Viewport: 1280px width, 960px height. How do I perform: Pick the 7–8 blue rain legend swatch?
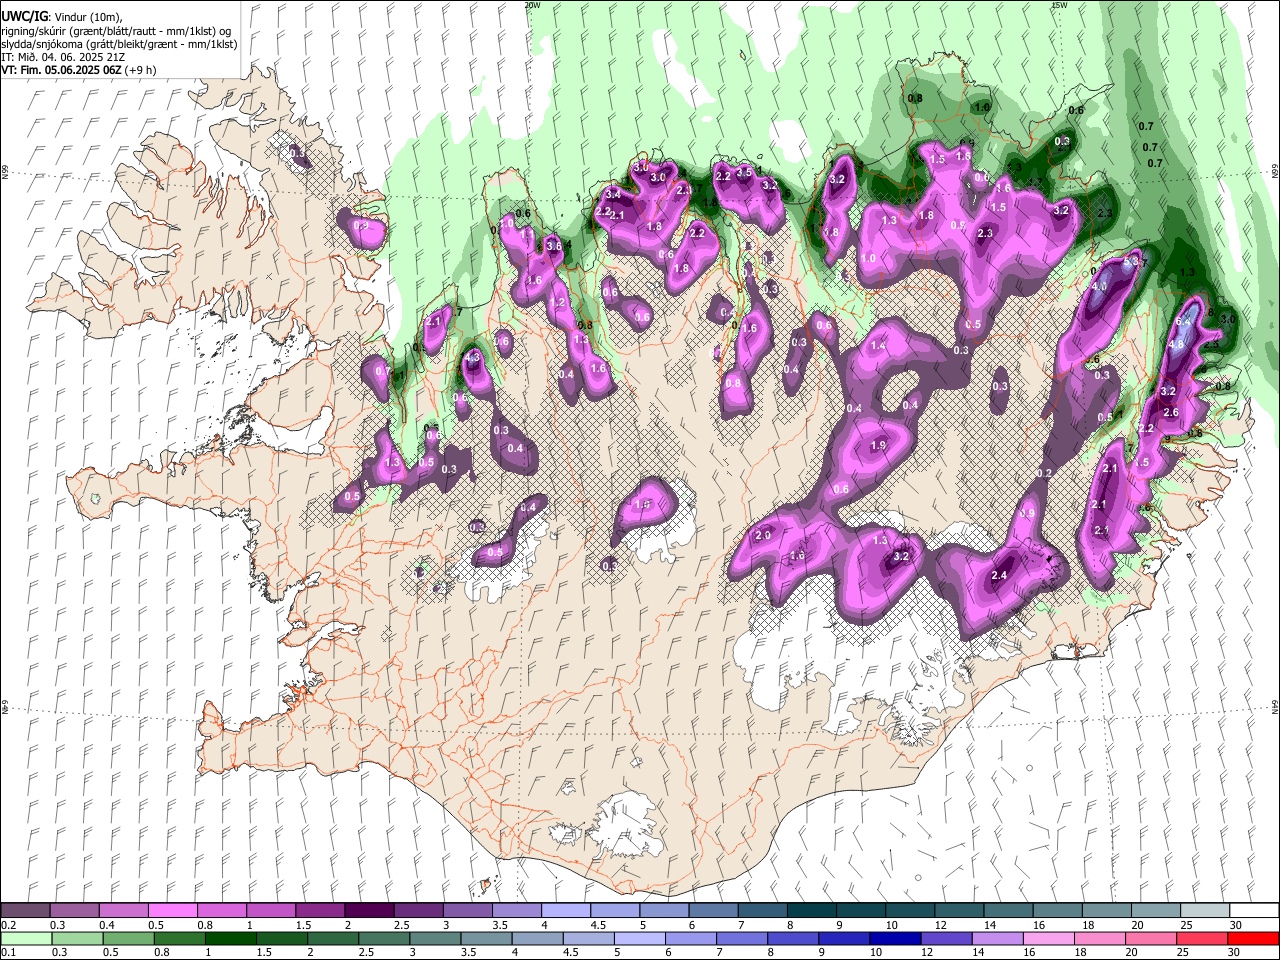point(742,938)
